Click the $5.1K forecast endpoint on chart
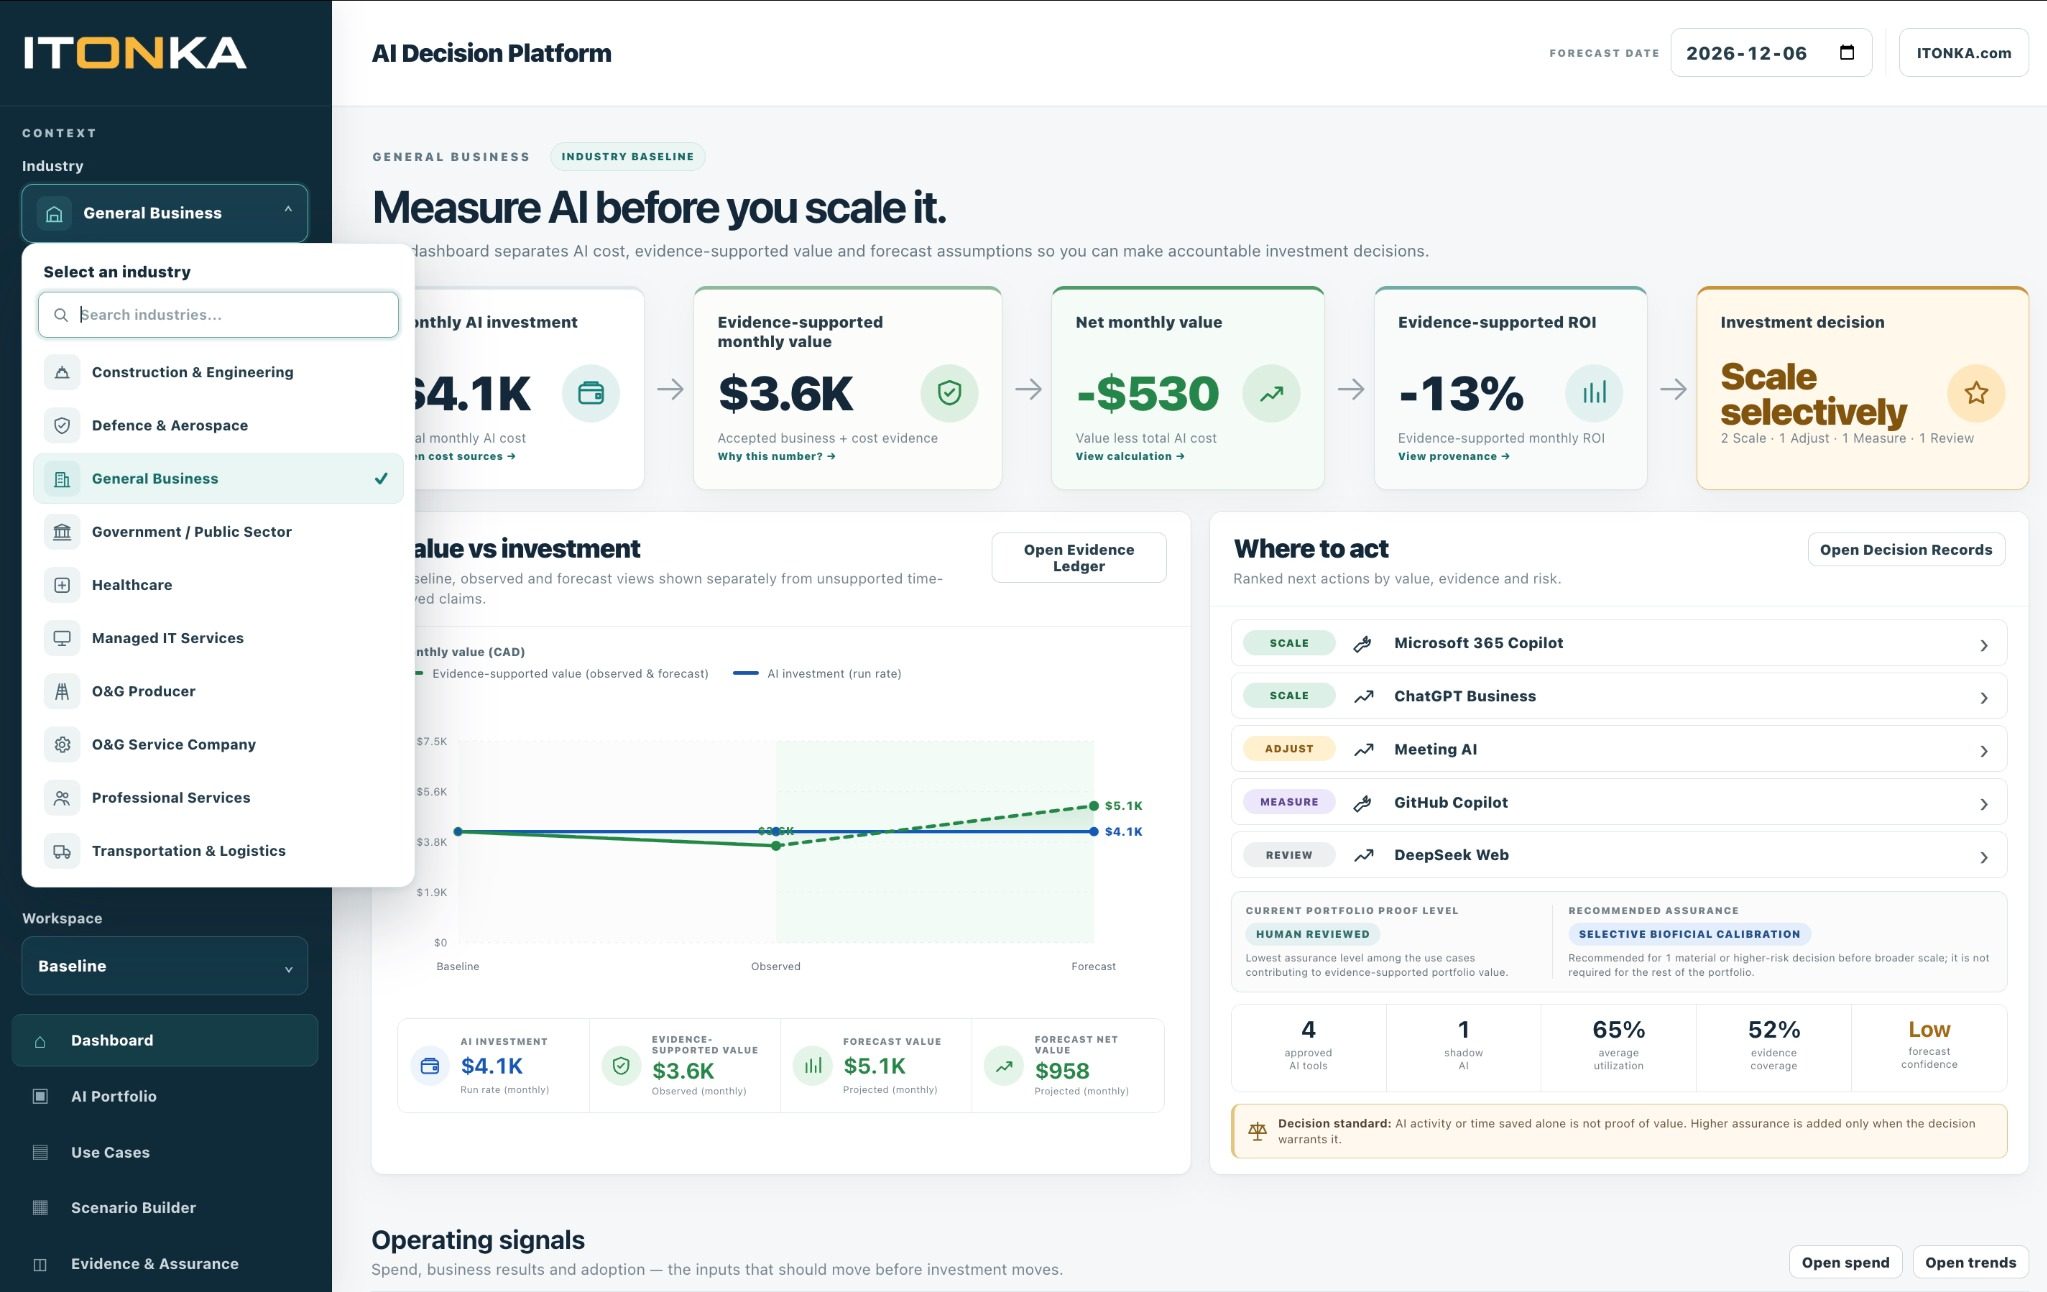Screen dimensions: 2047x1292 pyautogui.click(x=1094, y=806)
